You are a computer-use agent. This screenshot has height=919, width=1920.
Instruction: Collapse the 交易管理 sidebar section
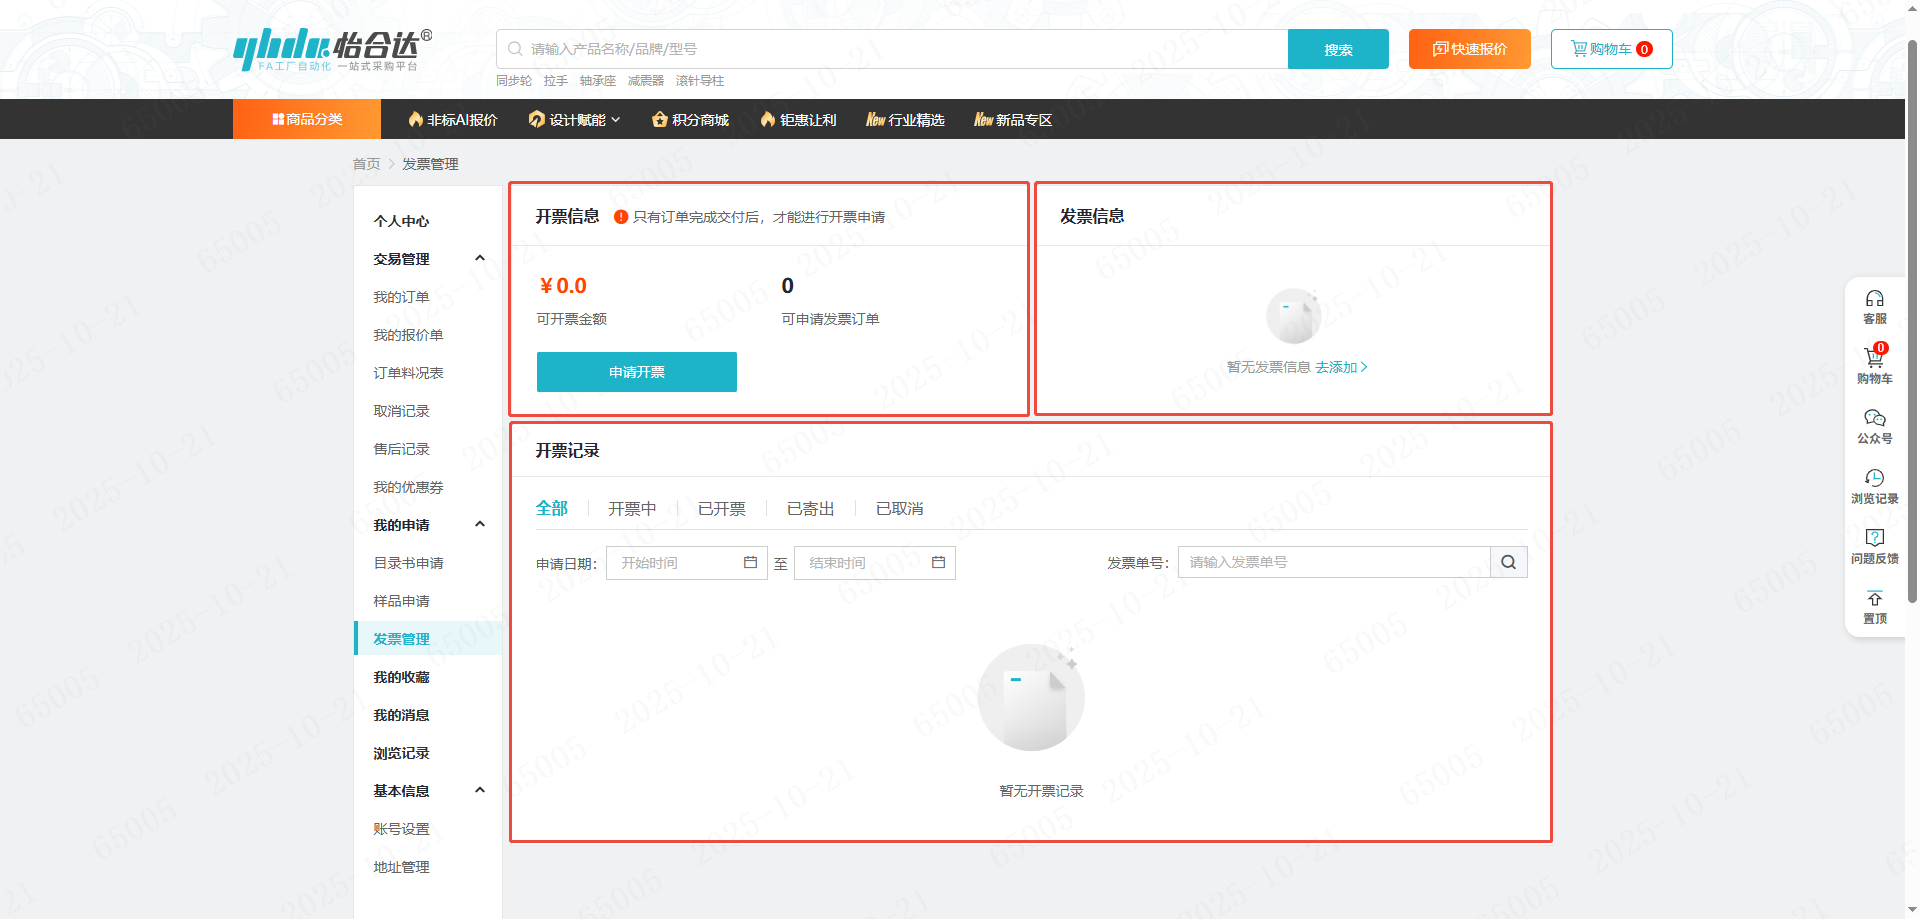coord(480,259)
